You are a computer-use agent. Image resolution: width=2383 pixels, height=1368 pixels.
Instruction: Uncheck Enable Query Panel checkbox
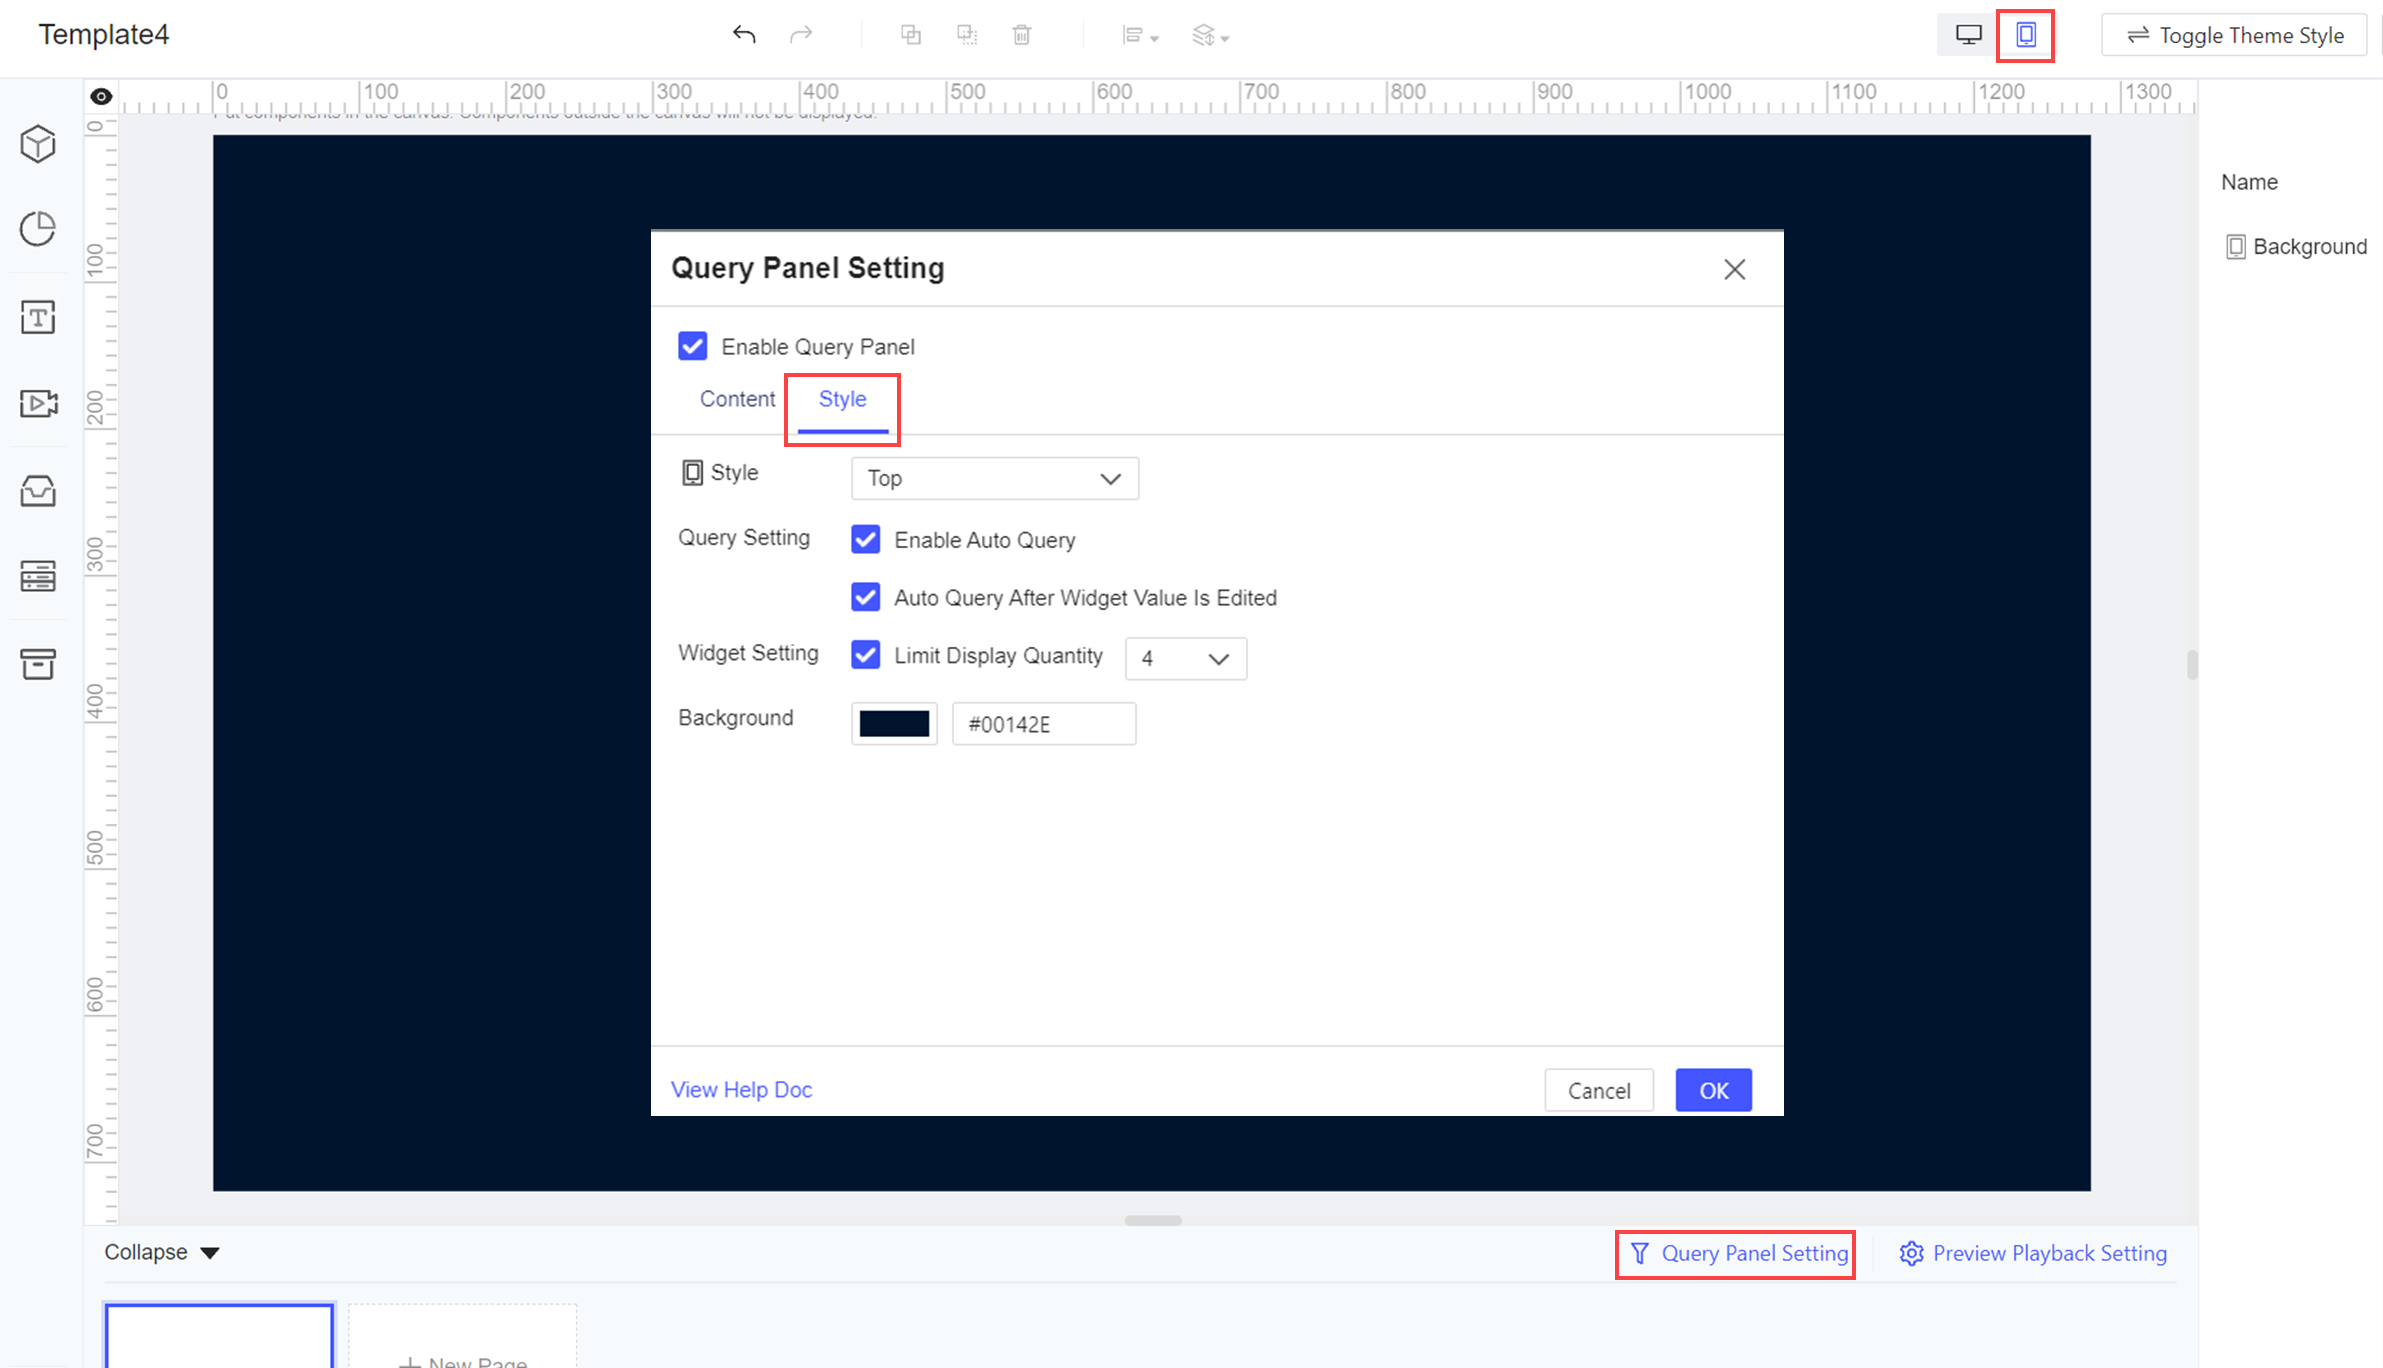(692, 346)
